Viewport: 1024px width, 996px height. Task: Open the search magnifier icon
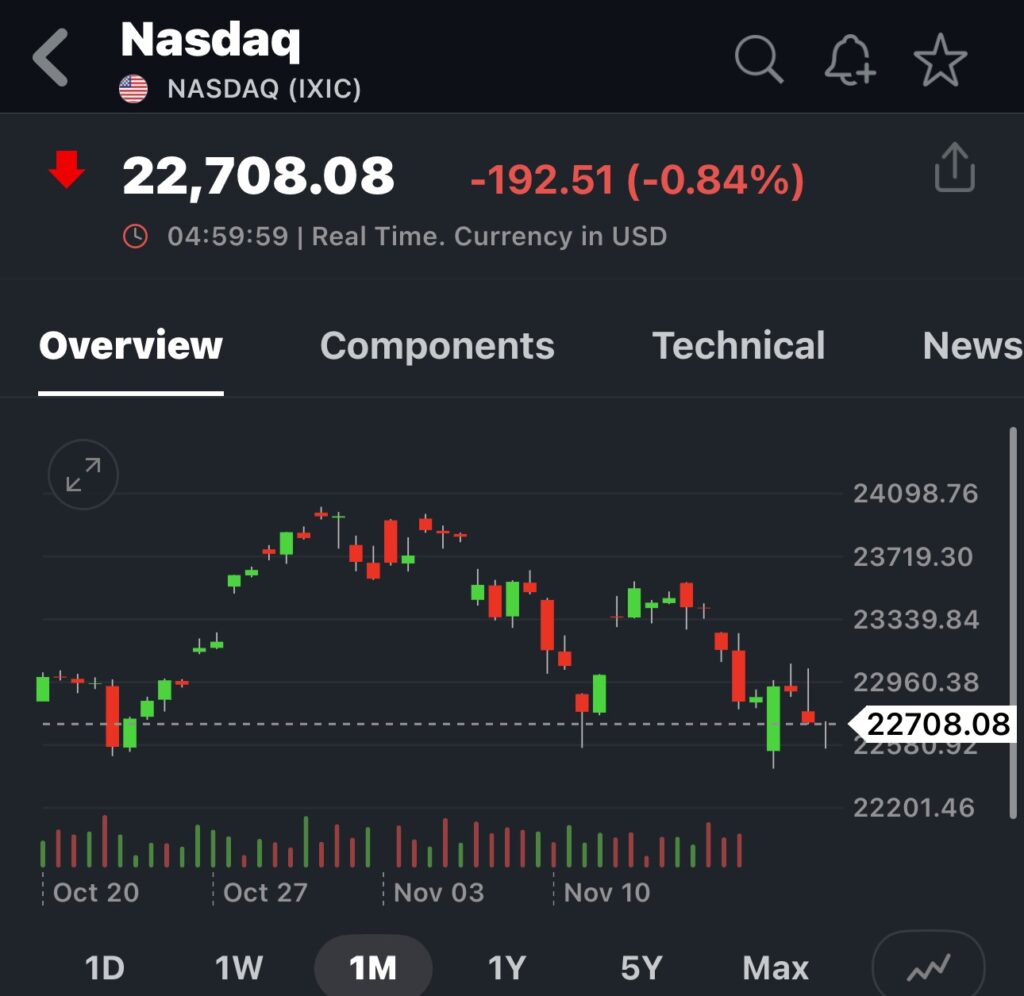(758, 59)
